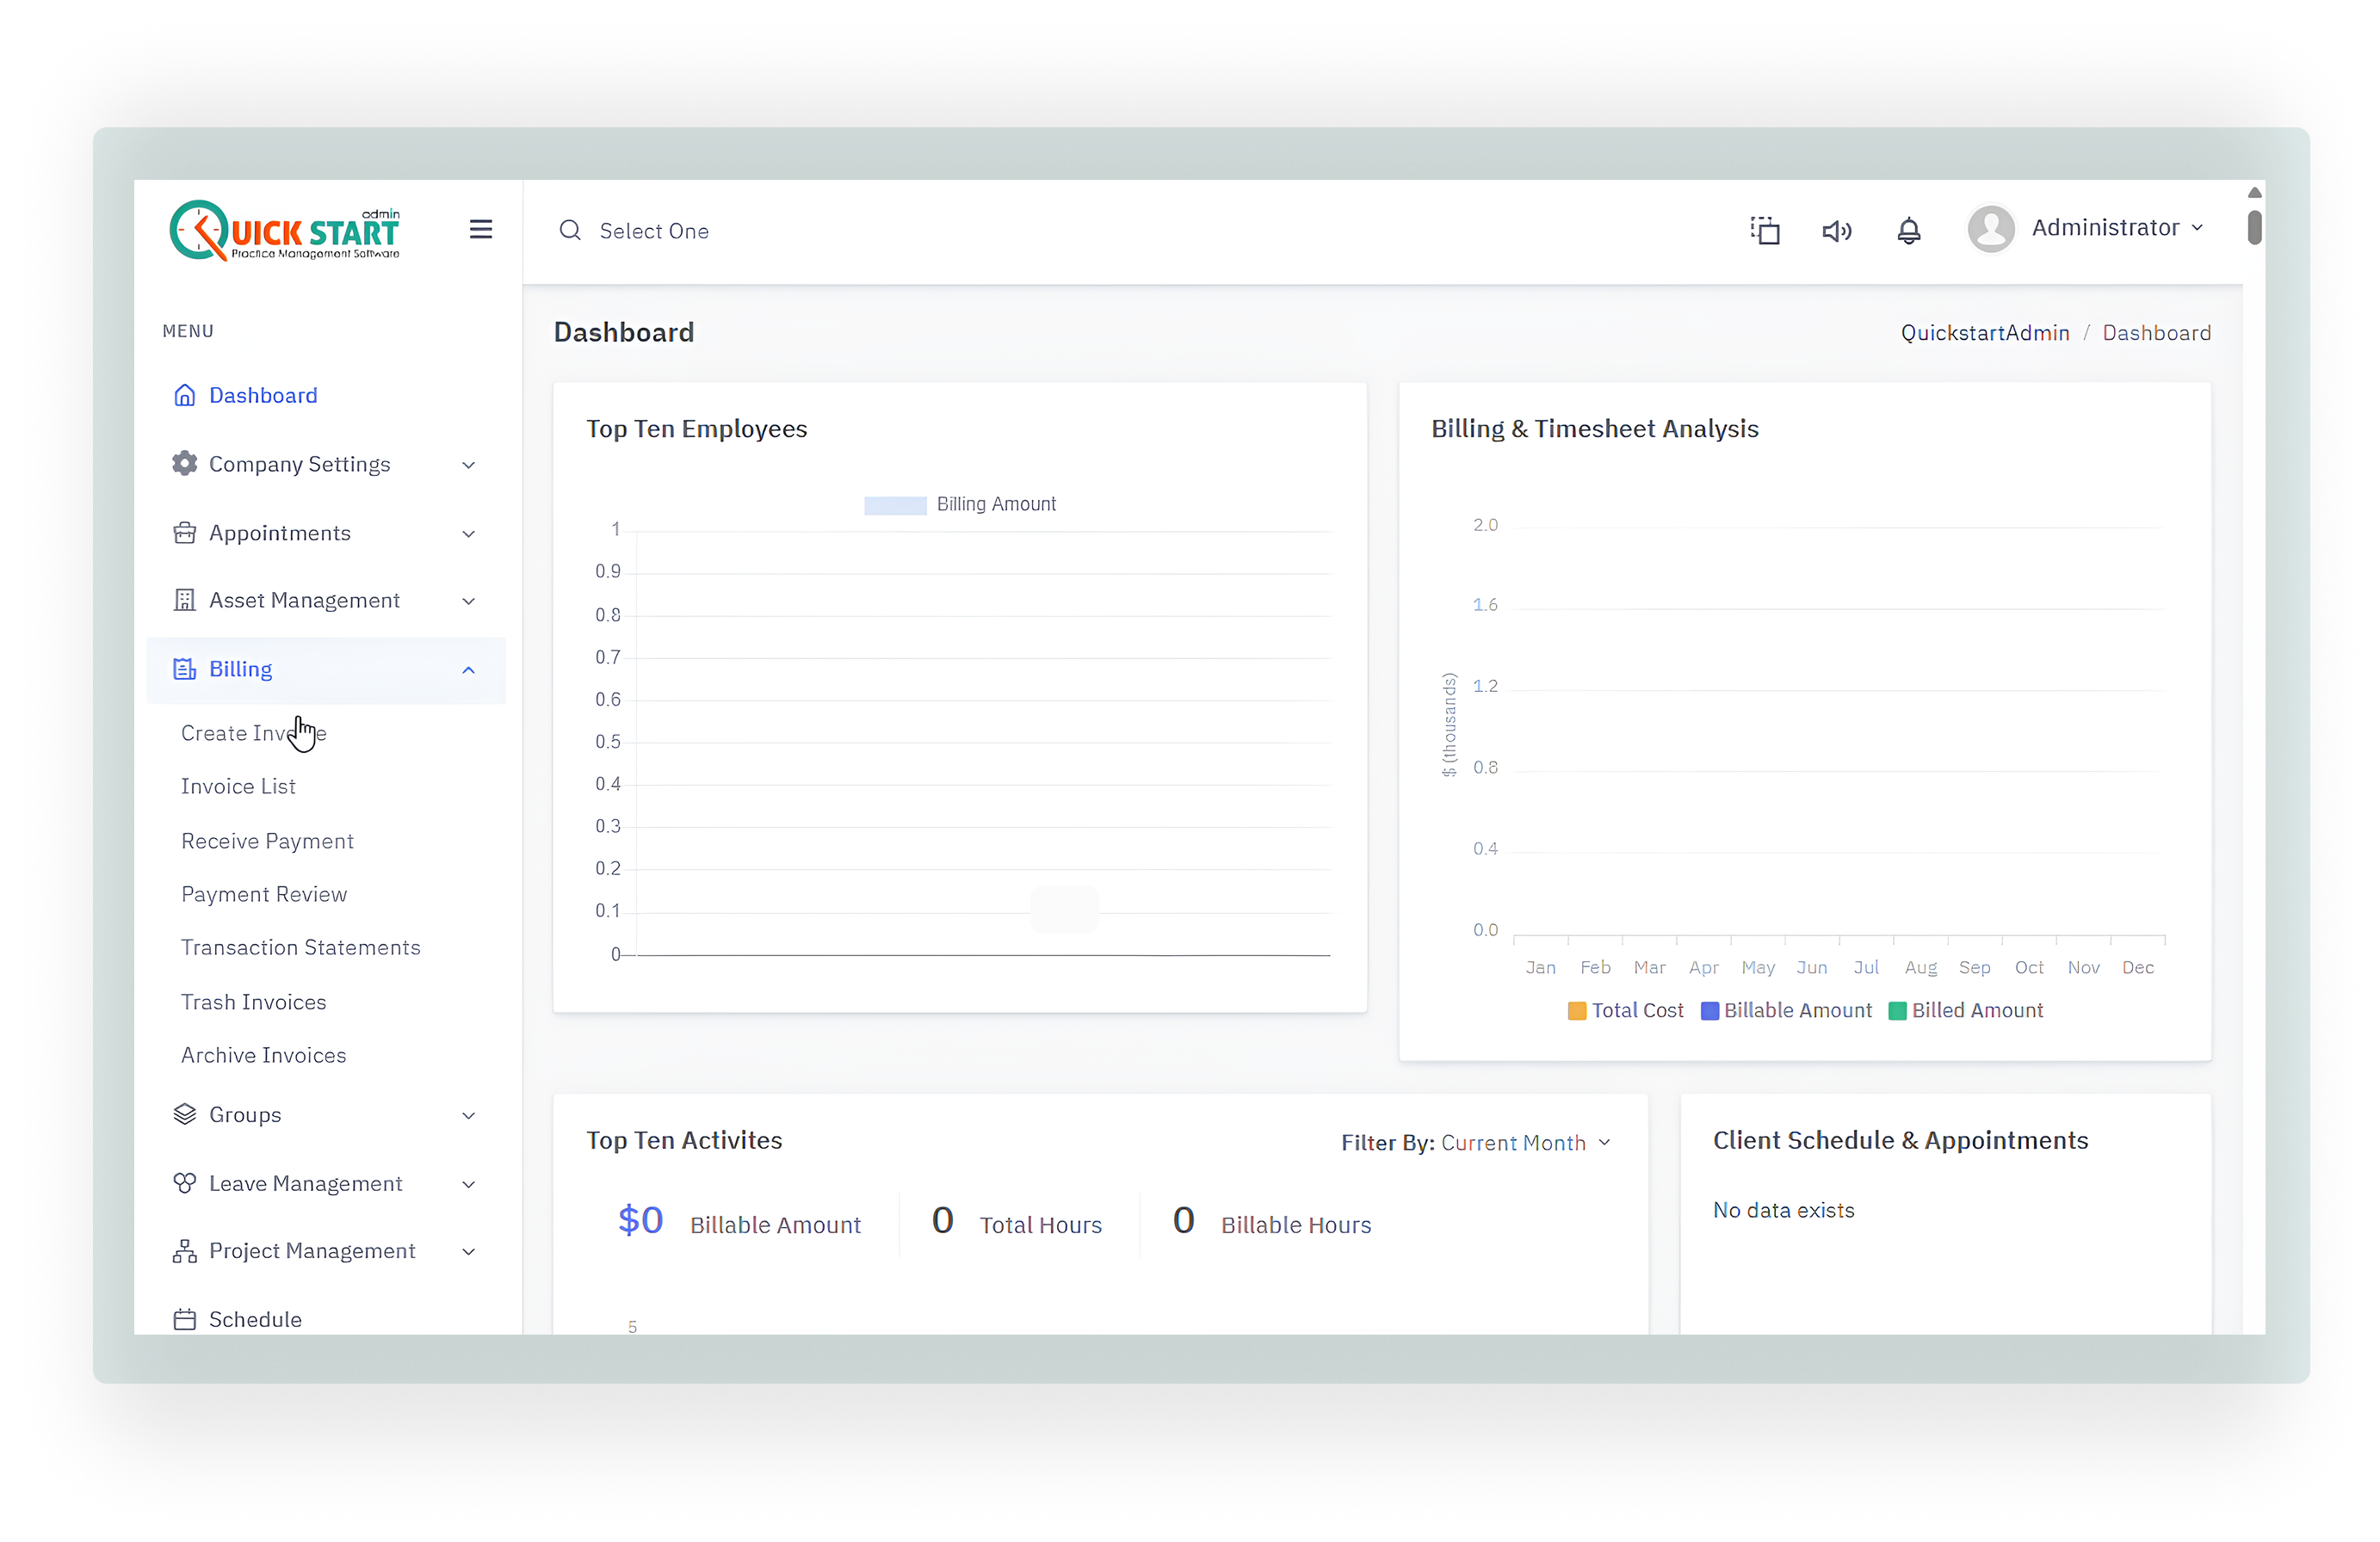Open notifications via the bell icon
Viewport: 2380px width, 1542px height.
pos(1908,230)
